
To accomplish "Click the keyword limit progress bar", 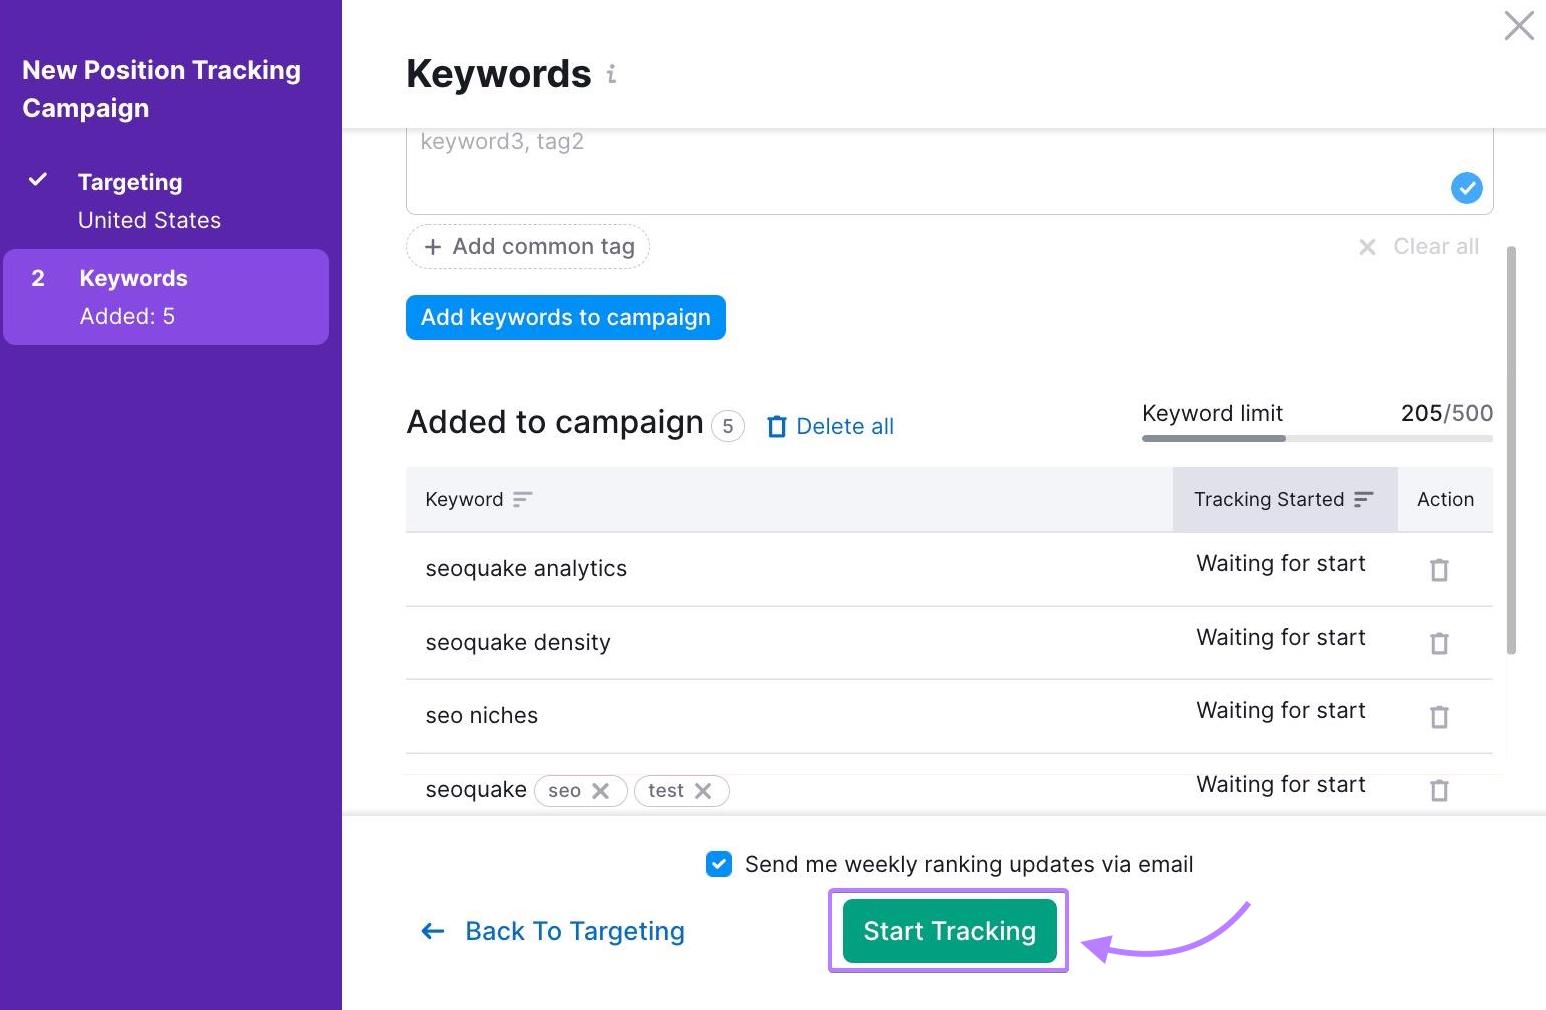I will coord(1317,438).
